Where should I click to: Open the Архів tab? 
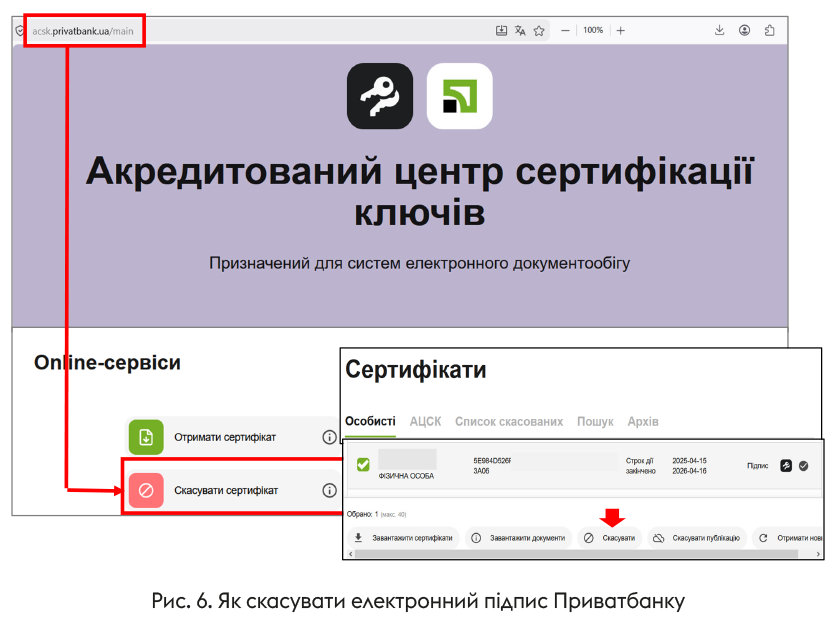[643, 421]
